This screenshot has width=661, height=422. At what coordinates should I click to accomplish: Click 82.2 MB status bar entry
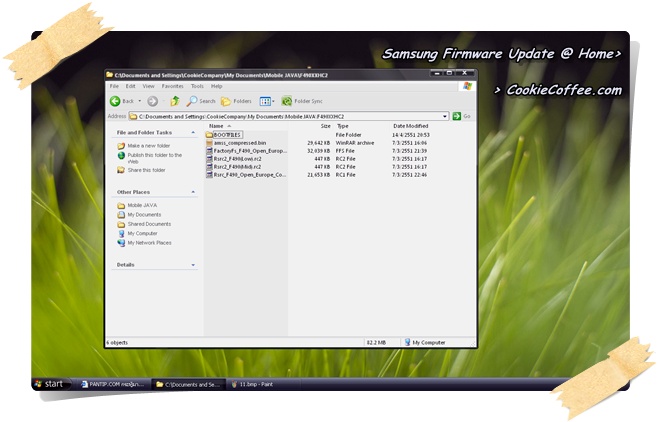376,342
